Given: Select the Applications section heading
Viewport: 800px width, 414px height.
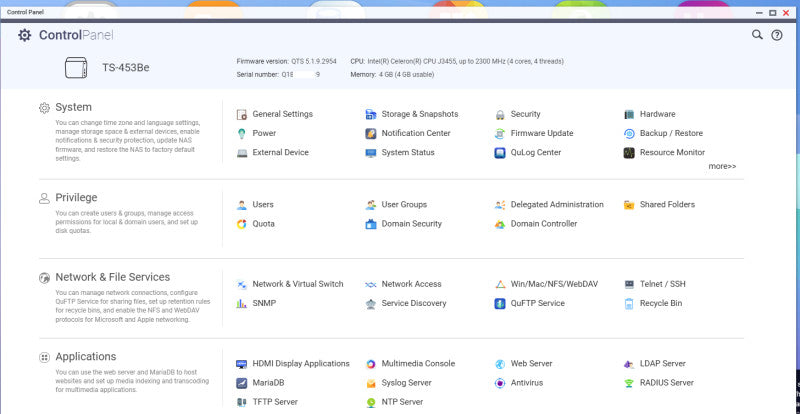Looking at the screenshot, I should pyautogui.click(x=86, y=357).
